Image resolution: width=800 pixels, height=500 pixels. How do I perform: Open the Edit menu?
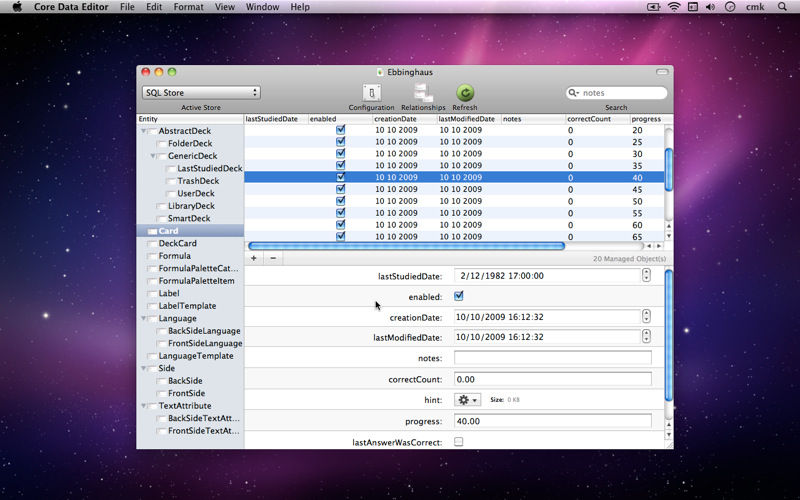click(x=154, y=7)
